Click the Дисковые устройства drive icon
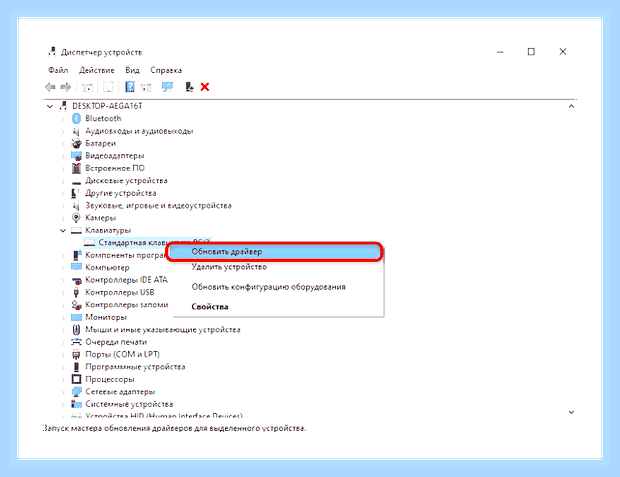This screenshot has width=620, height=477. 76,182
